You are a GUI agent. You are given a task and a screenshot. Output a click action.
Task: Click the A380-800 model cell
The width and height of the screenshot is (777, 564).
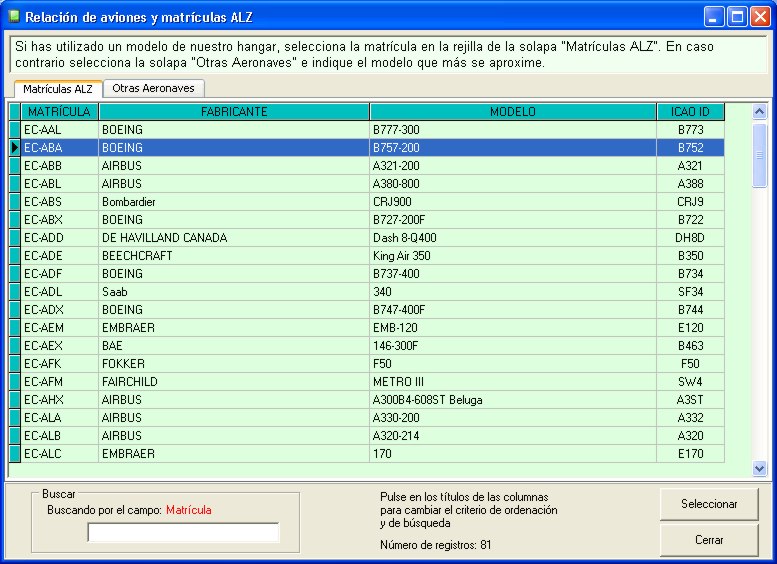[x=513, y=184]
